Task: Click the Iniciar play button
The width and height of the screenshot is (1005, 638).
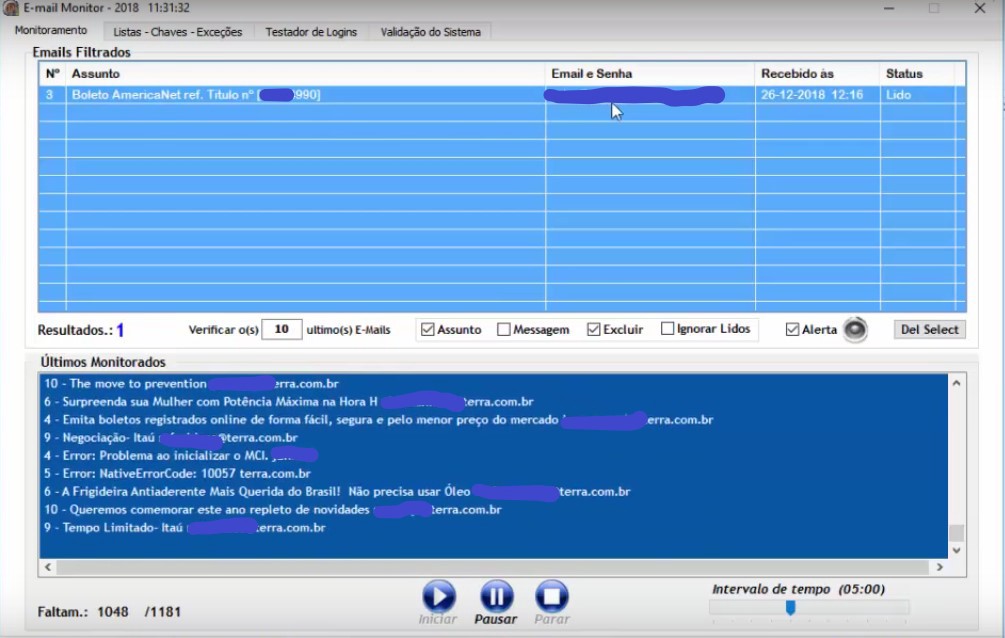Action: pyautogui.click(x=438, y=597)
